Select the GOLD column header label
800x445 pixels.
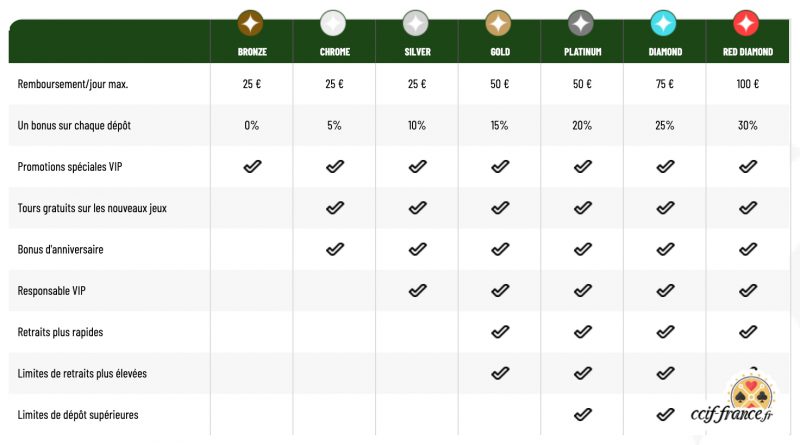(500, 52)
